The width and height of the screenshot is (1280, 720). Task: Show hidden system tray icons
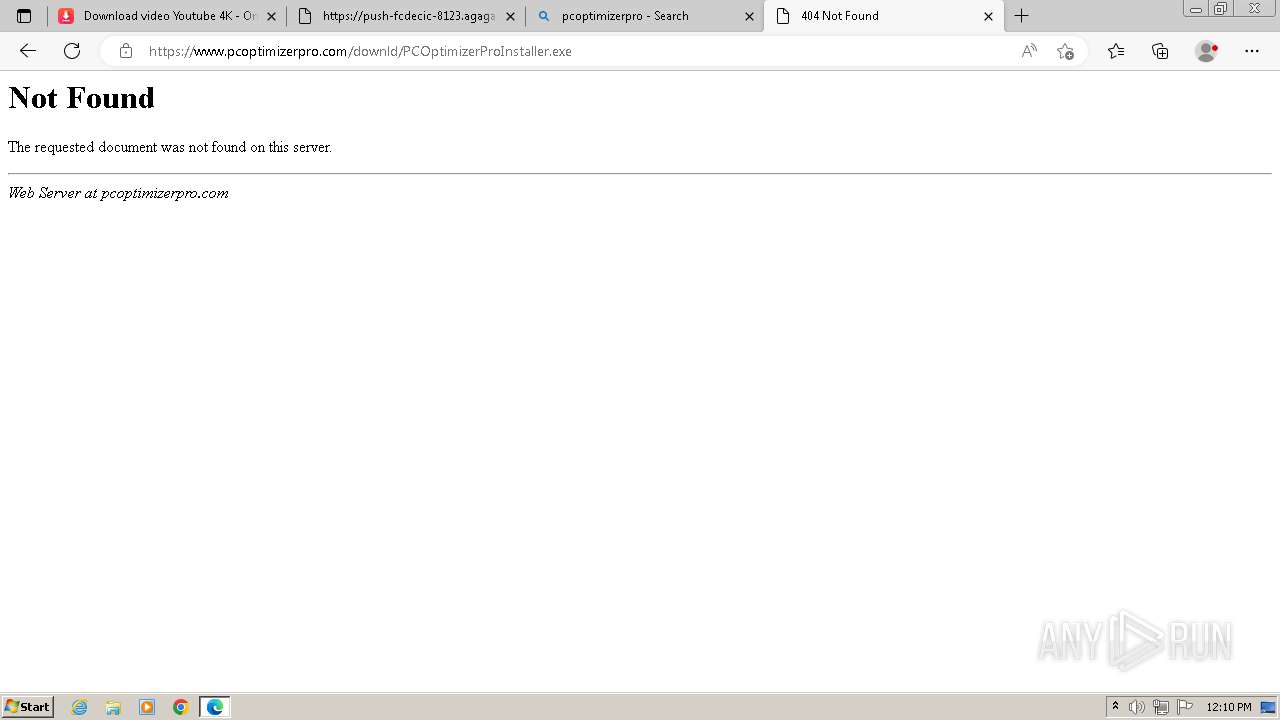pyautogui.click(x=1116, y=707)
